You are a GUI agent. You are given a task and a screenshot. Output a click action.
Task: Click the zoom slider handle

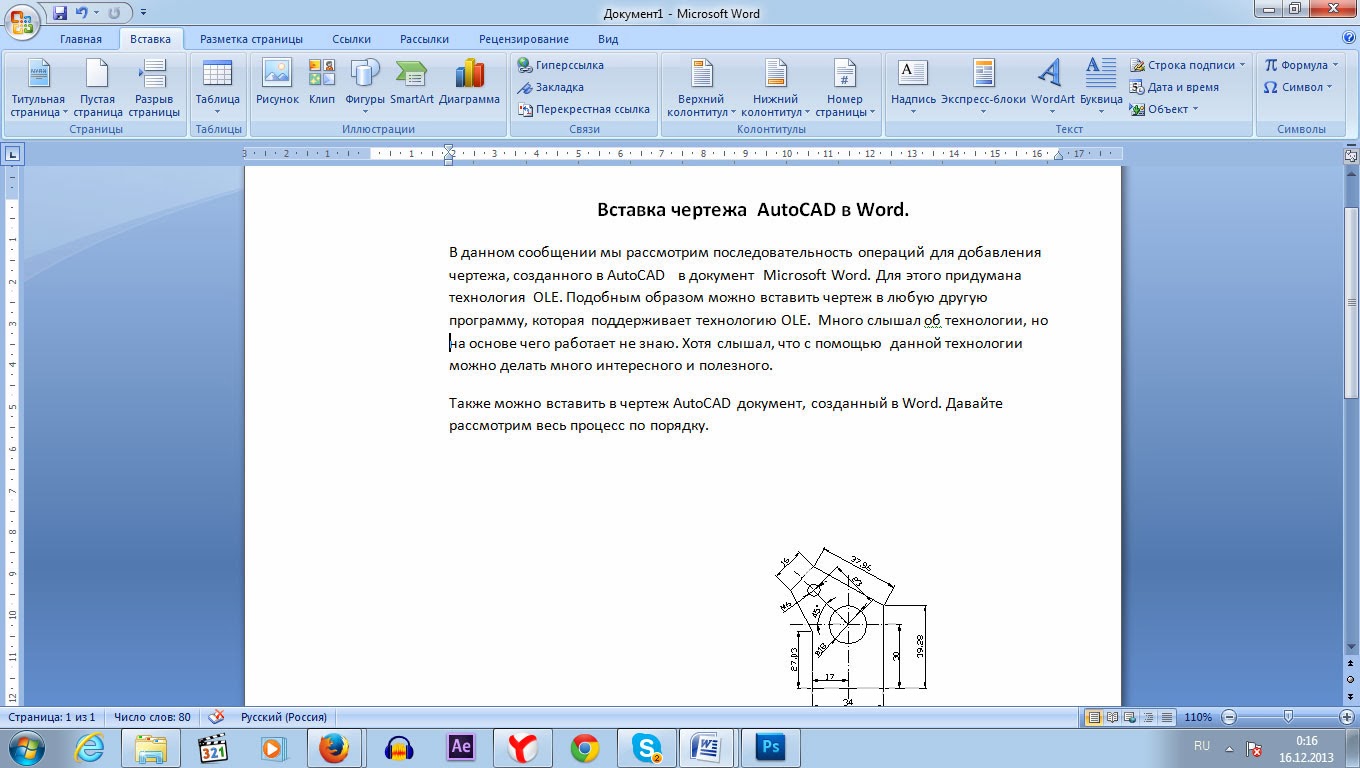click(x=1289, y=717)
